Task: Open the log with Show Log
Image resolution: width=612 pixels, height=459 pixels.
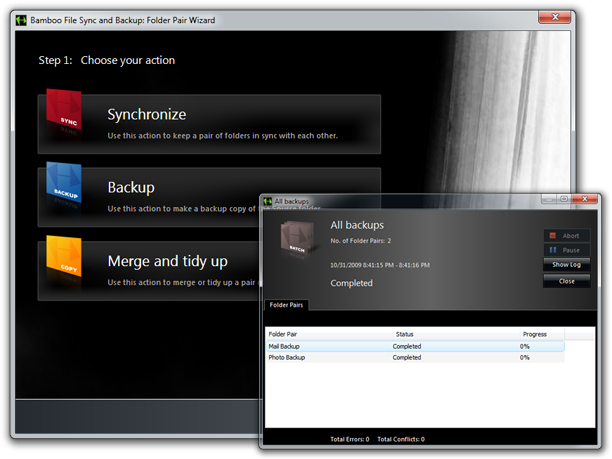Action: pyautogui.click(x=566, y=265)
